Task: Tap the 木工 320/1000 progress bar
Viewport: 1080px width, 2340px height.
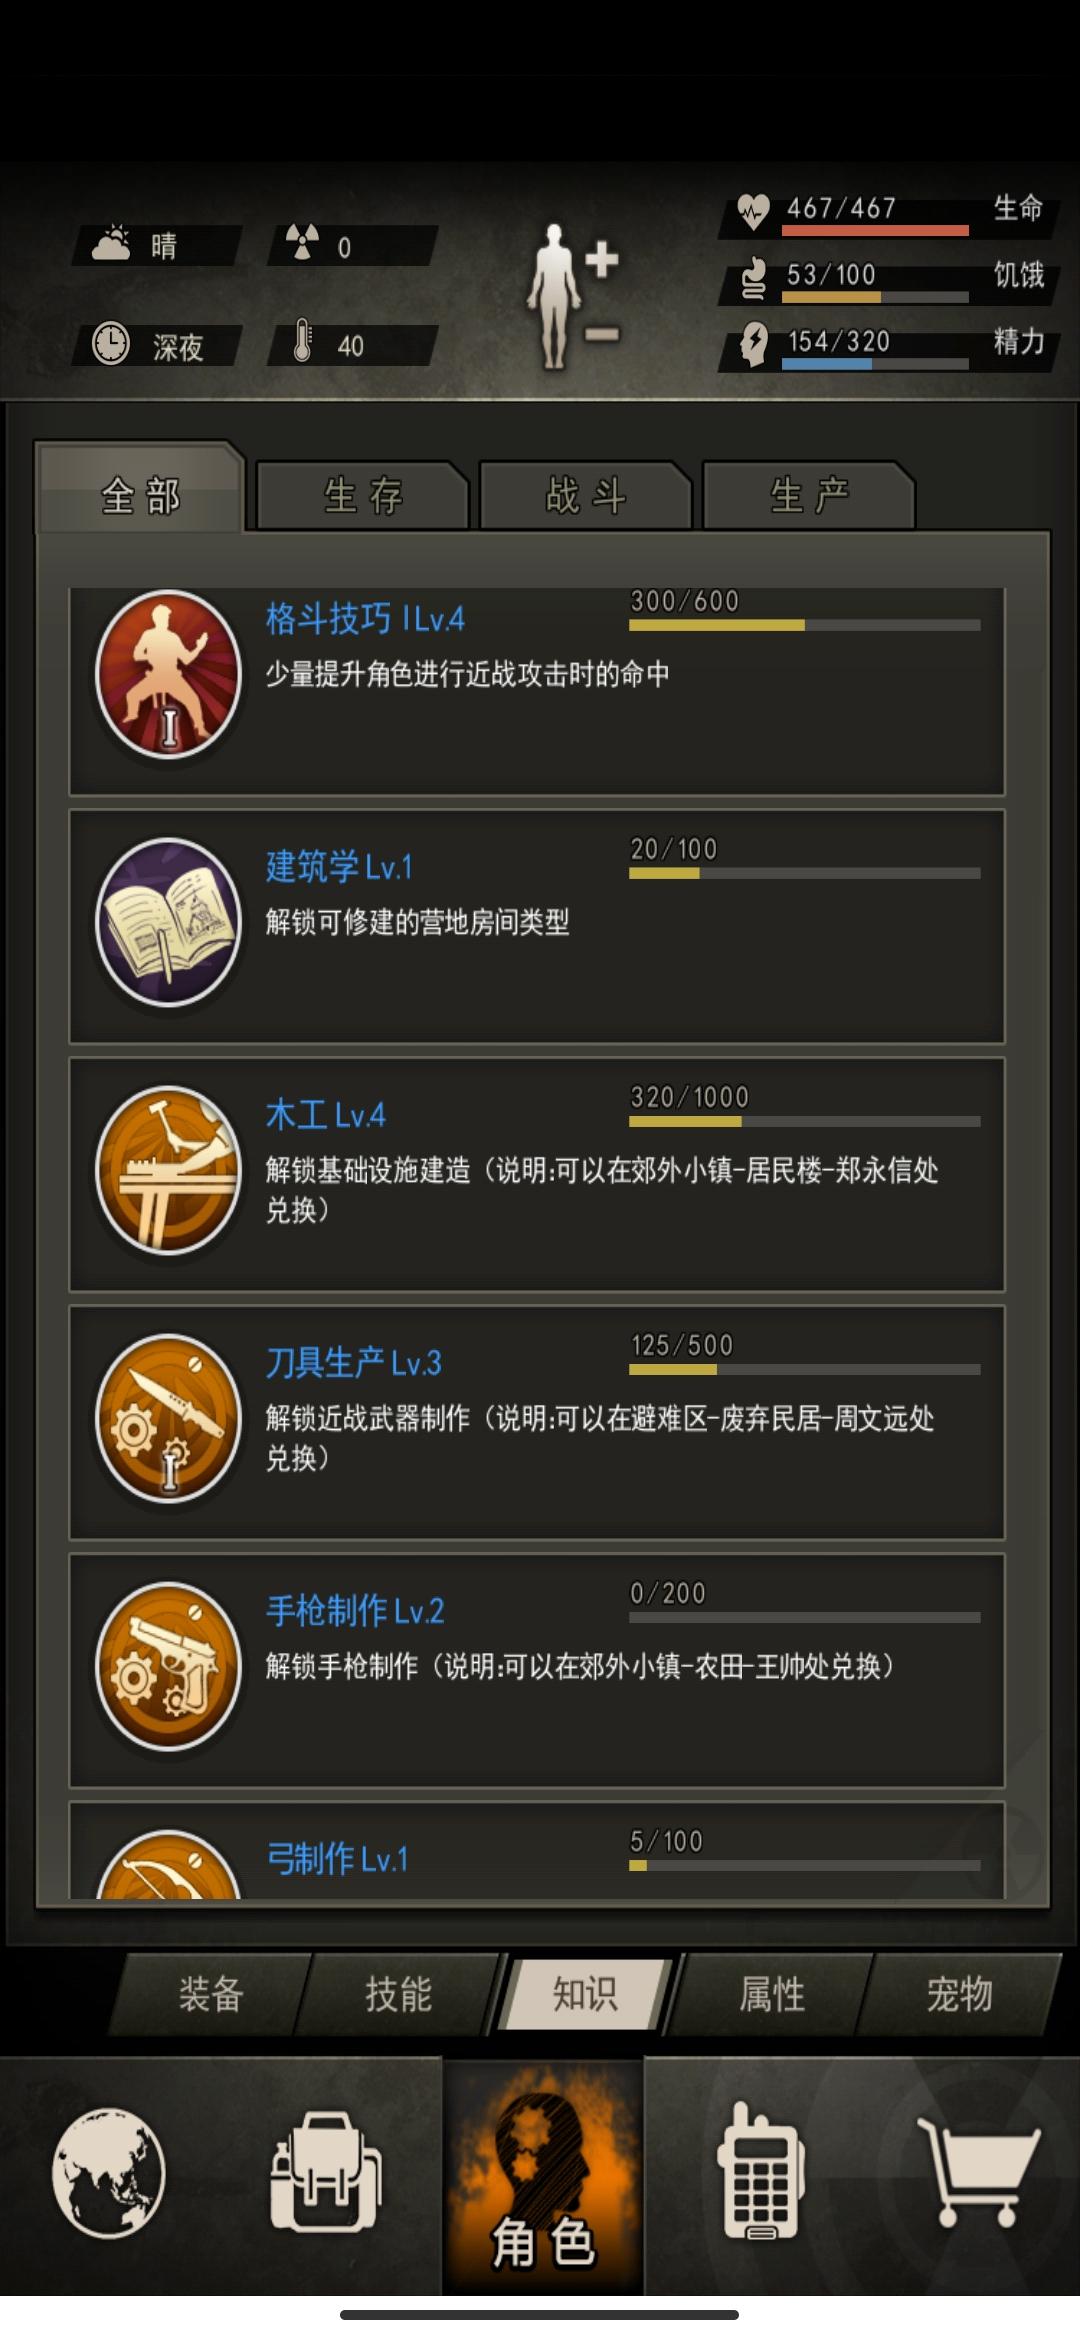Action: pyautogui.click(x=805, y=1121)
